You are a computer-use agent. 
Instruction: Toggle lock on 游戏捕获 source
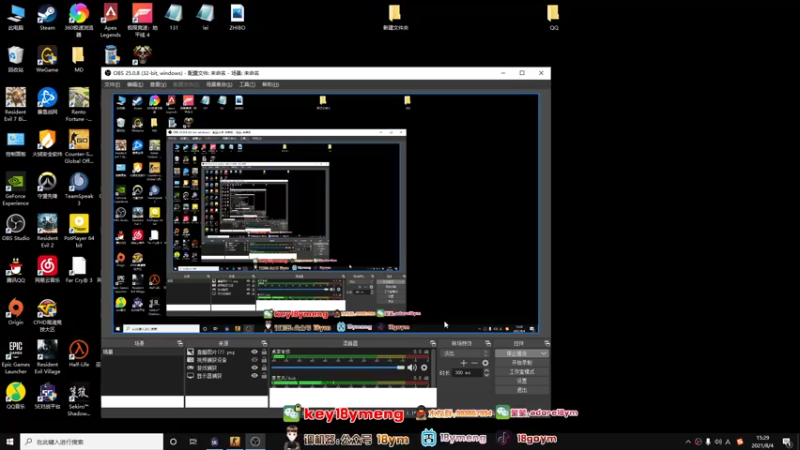click(x=264, y=367)
